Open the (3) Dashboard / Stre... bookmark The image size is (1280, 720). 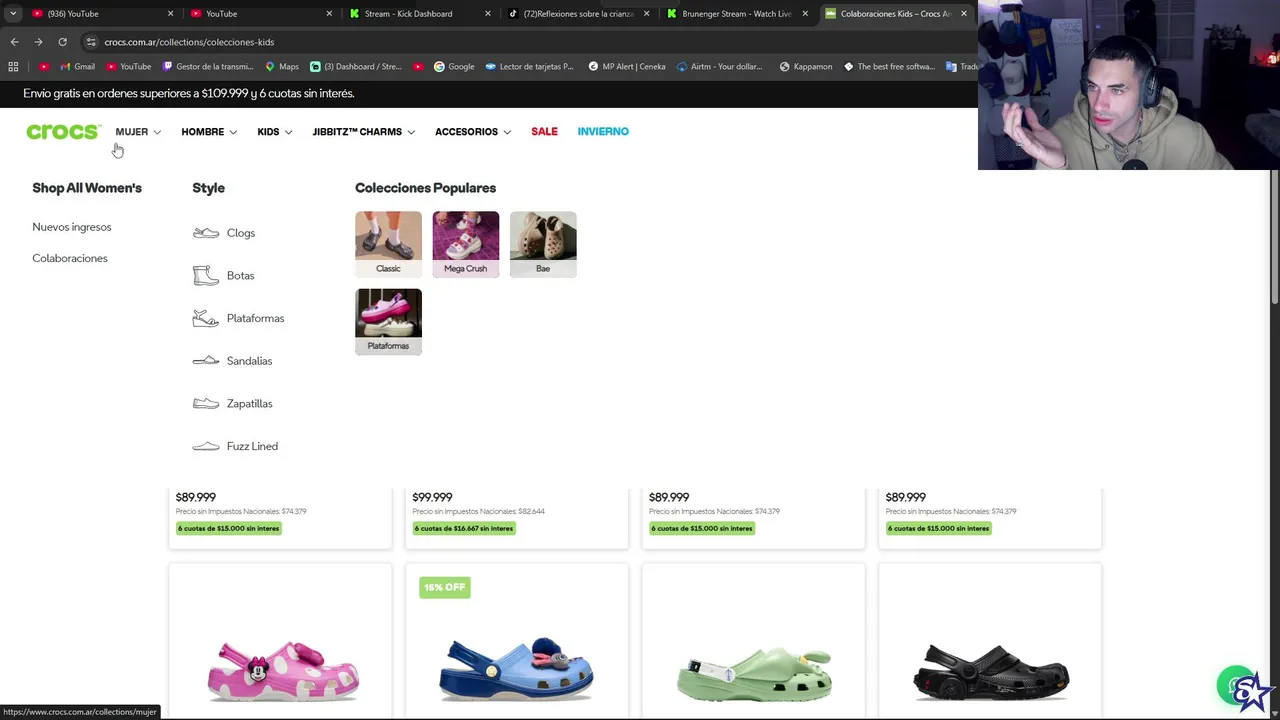356,67
